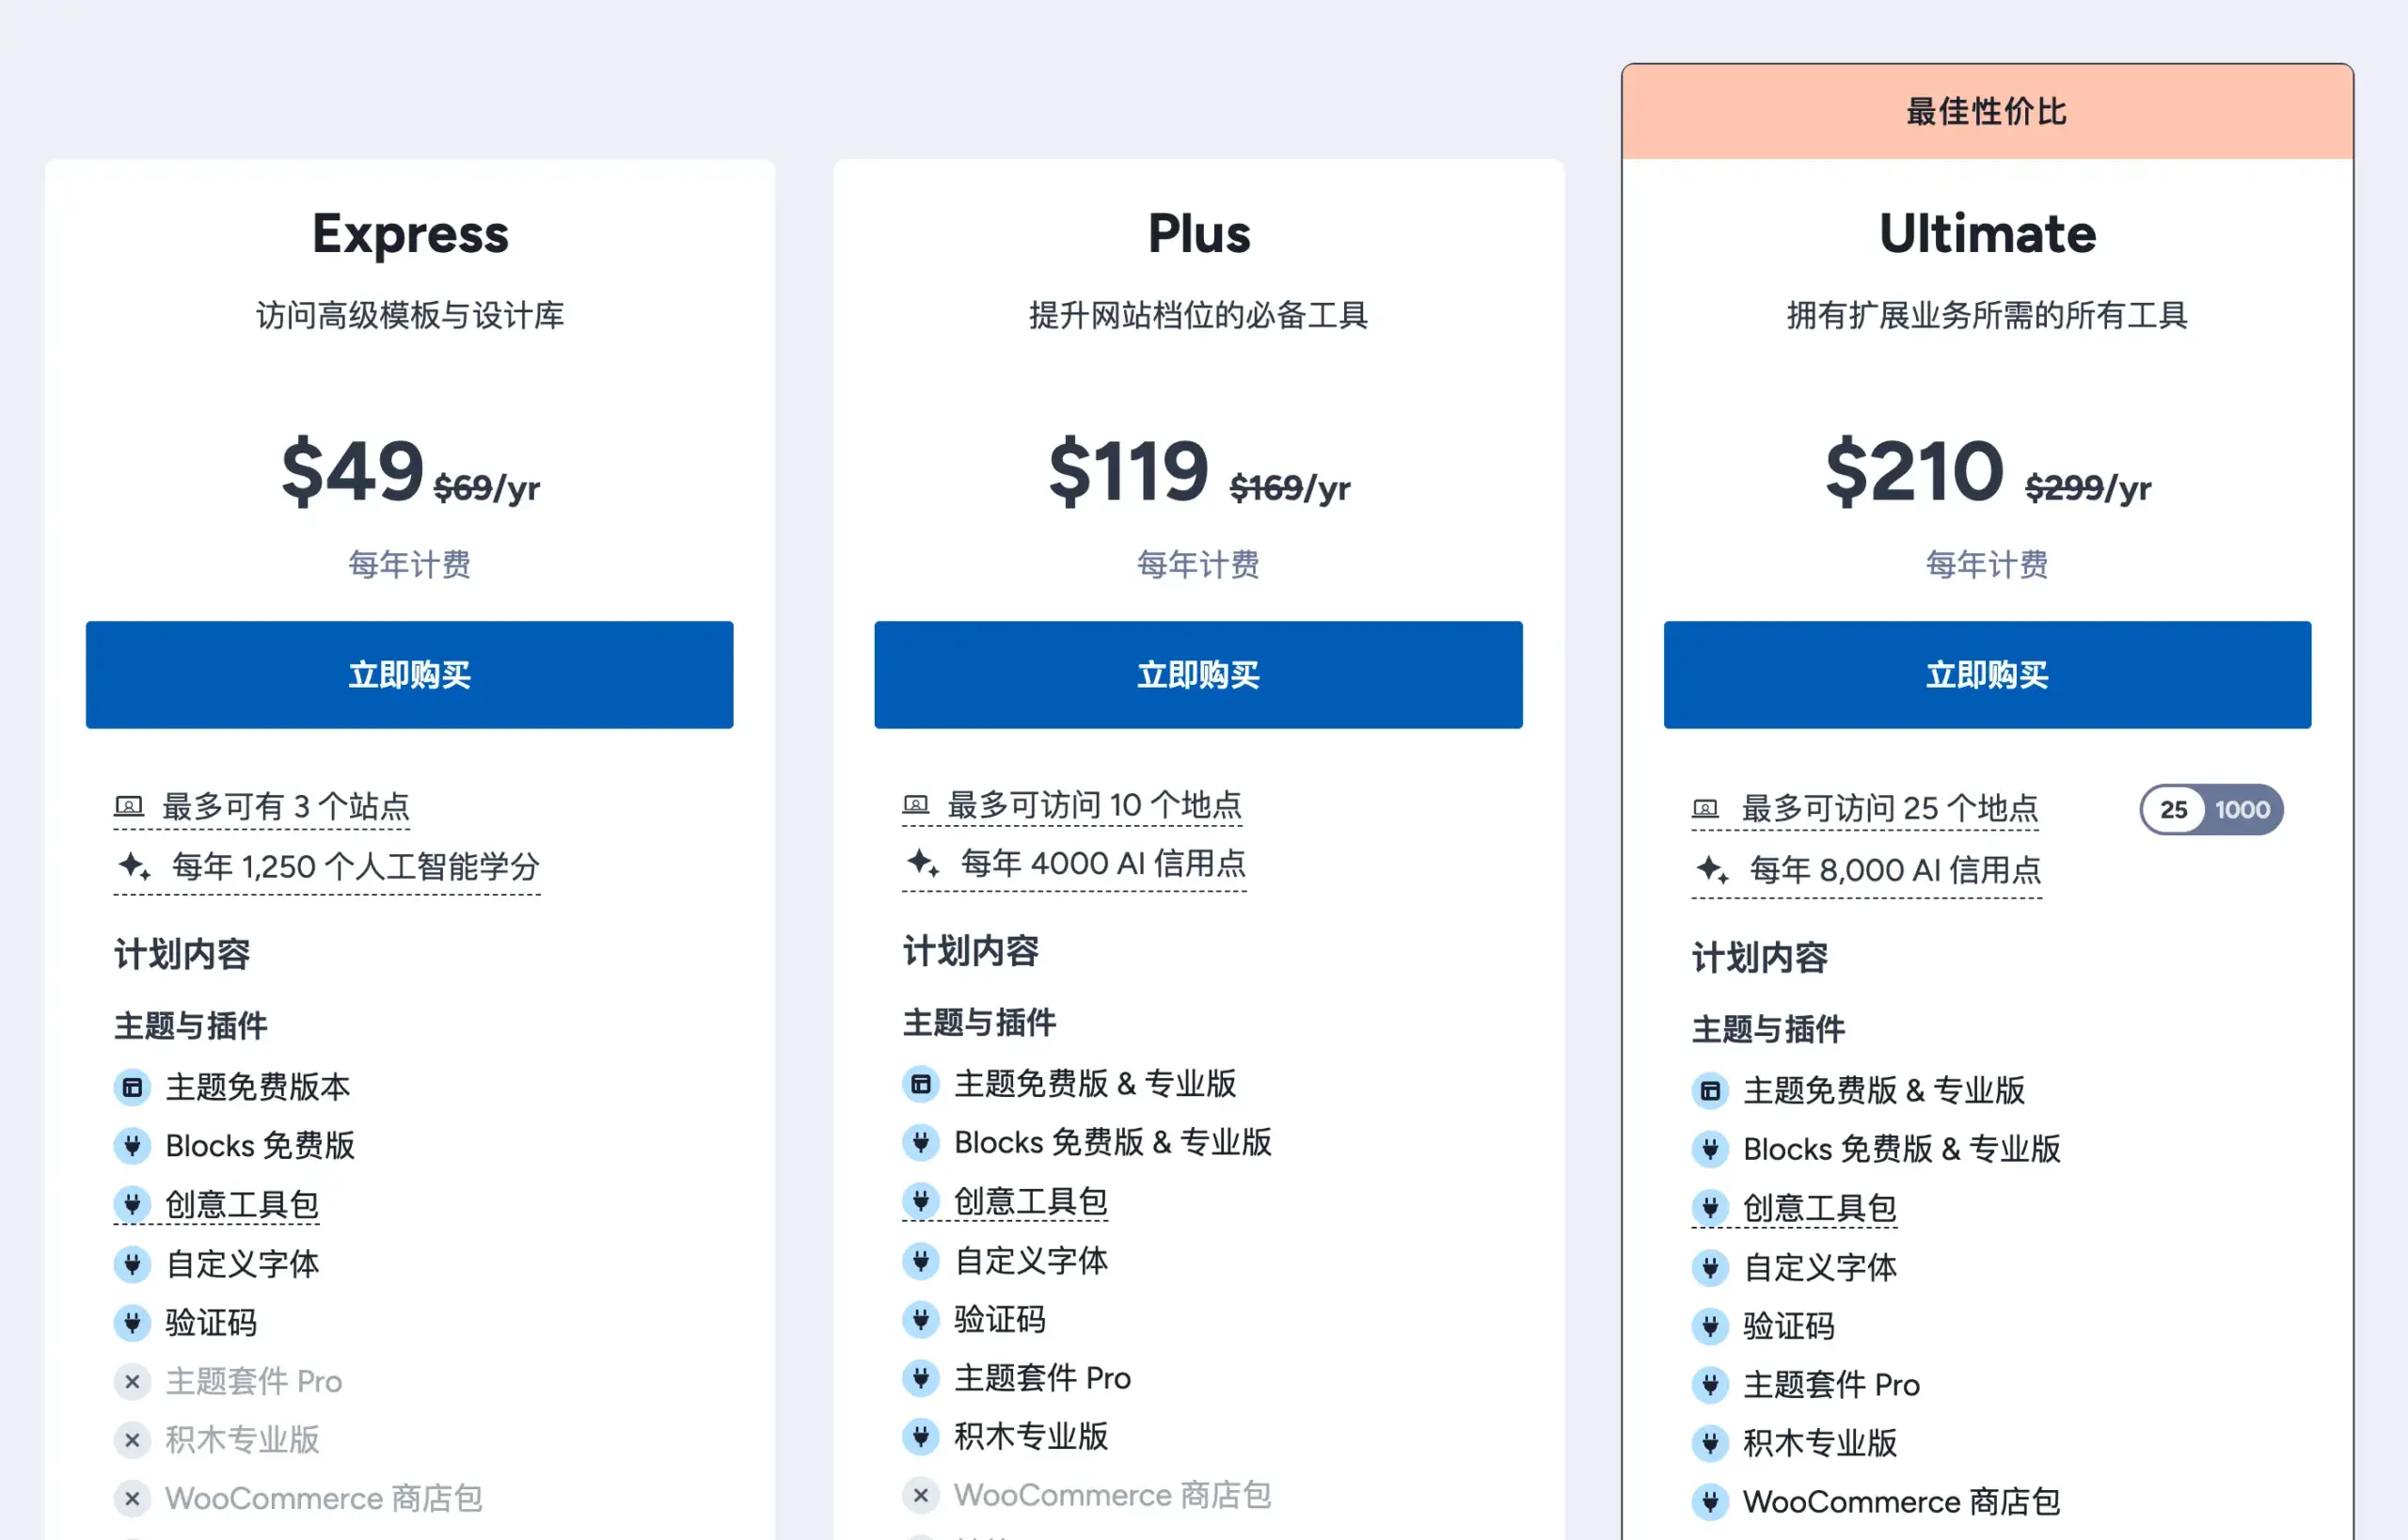Viewport: 2408px width, 1540px height.
Task: Click plug icon beside 主题套件 Pro in Ultimate
Action: pyautogui.click(x=1710, y=1384)
